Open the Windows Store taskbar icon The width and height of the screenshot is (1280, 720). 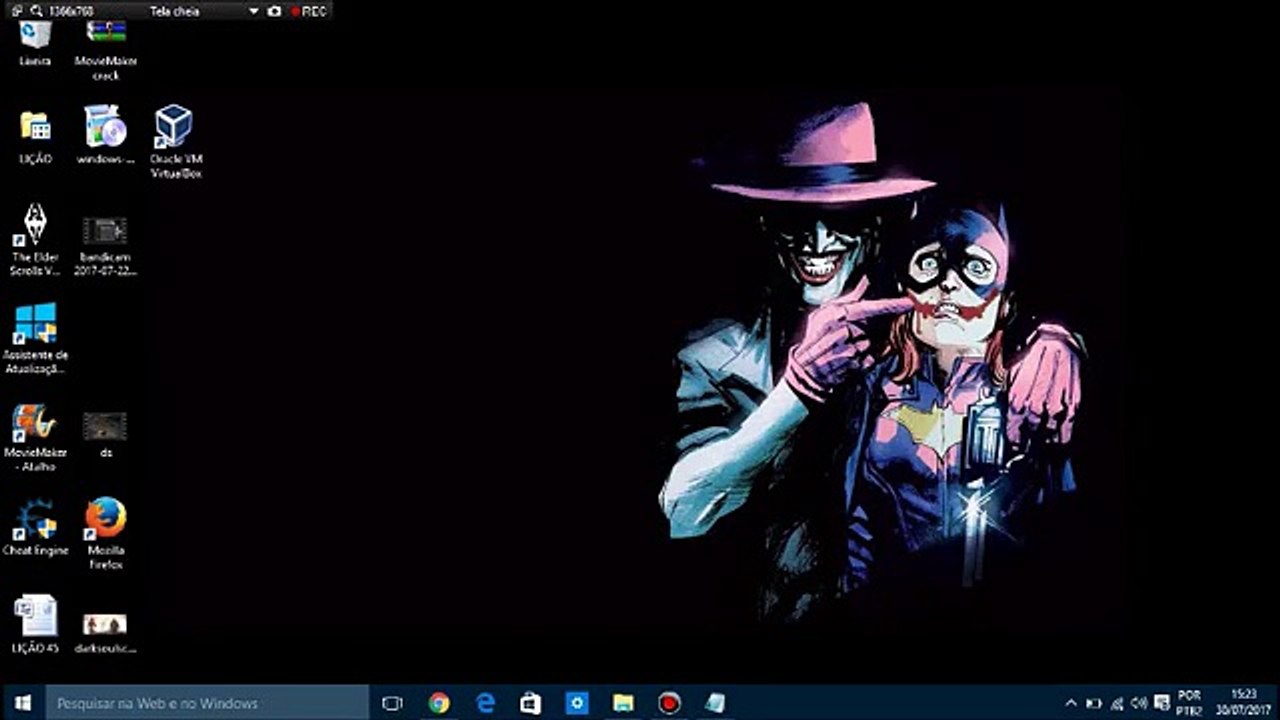click(531, 703)
